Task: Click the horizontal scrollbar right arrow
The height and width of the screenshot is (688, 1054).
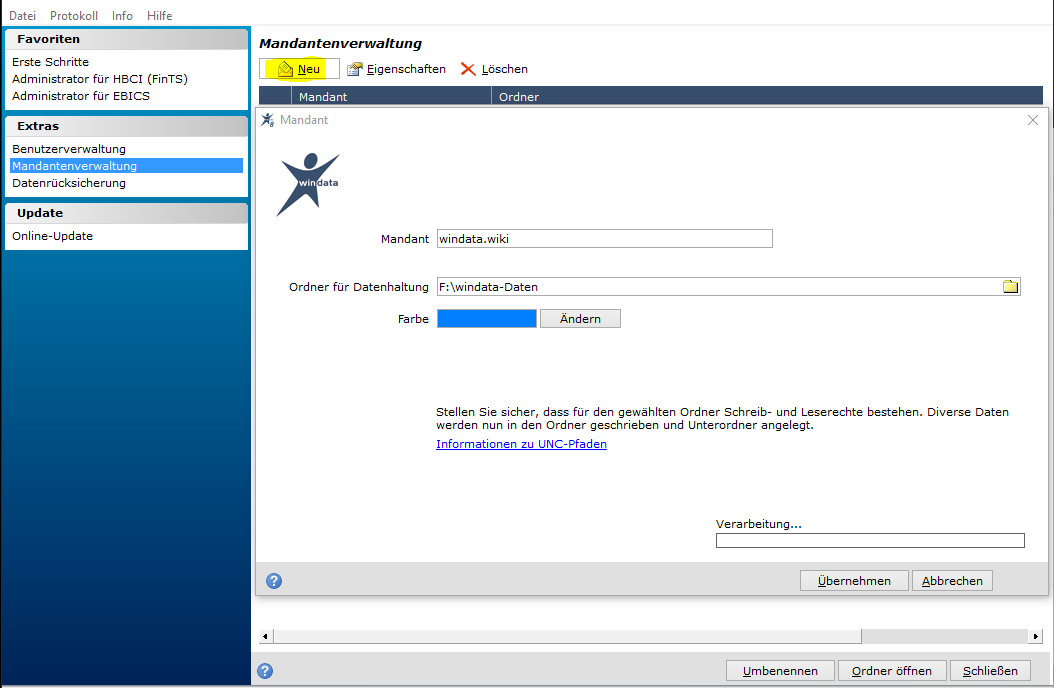Action: coord(1035,636)
